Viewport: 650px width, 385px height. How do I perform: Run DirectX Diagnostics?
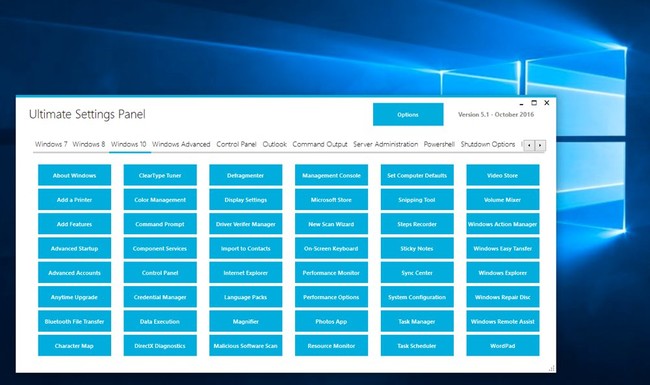(x=160, y=346)
